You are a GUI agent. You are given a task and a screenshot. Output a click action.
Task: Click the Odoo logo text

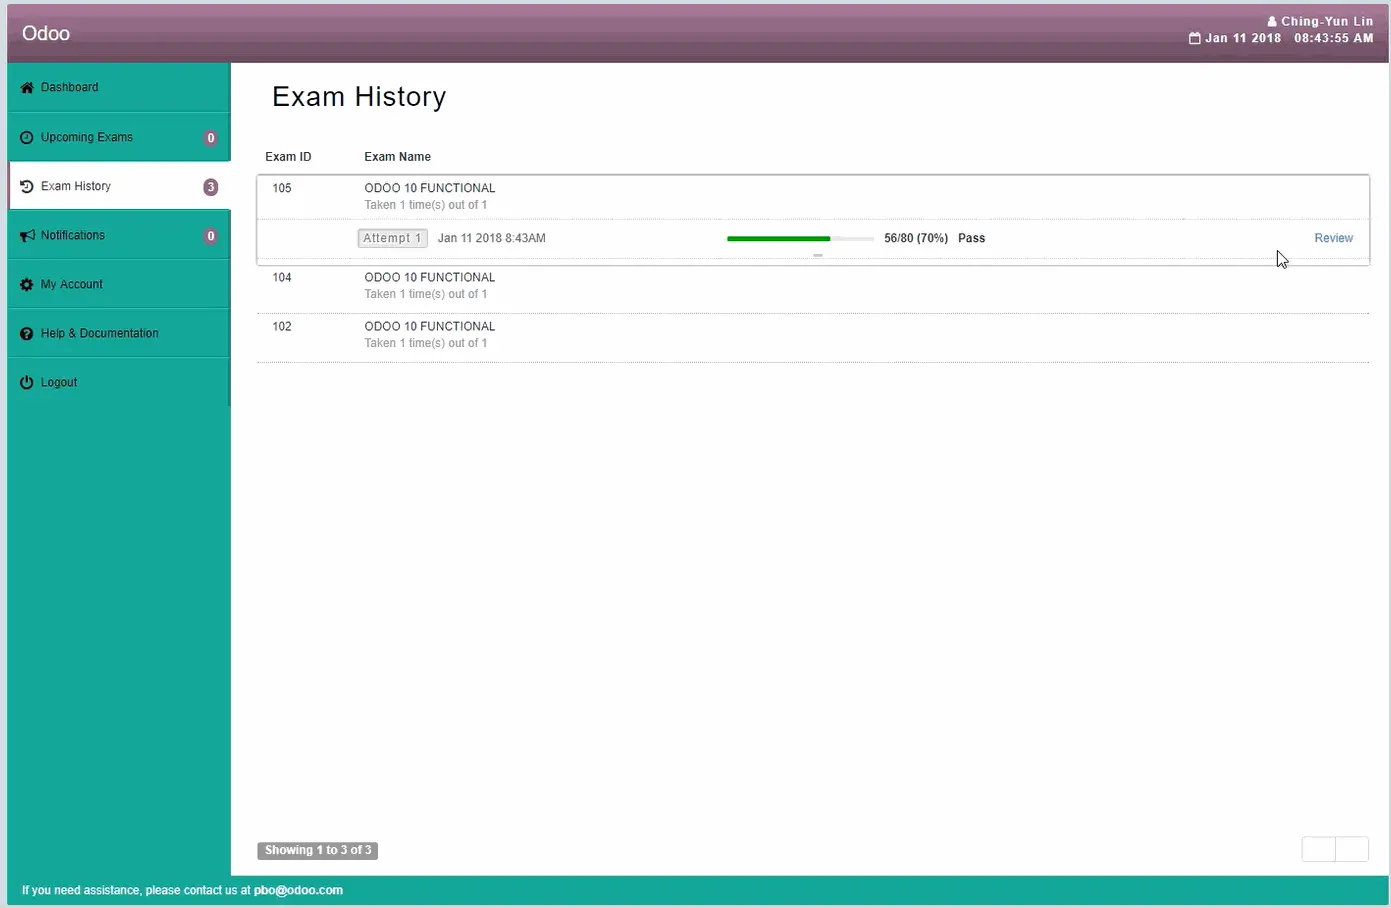coord(46,33)
